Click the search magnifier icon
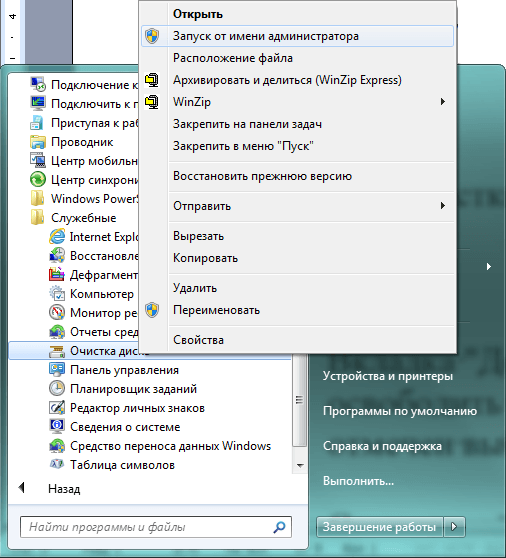The width and height of the screenshot is (506, 558). pyautogui.click(x=279, y=527)
